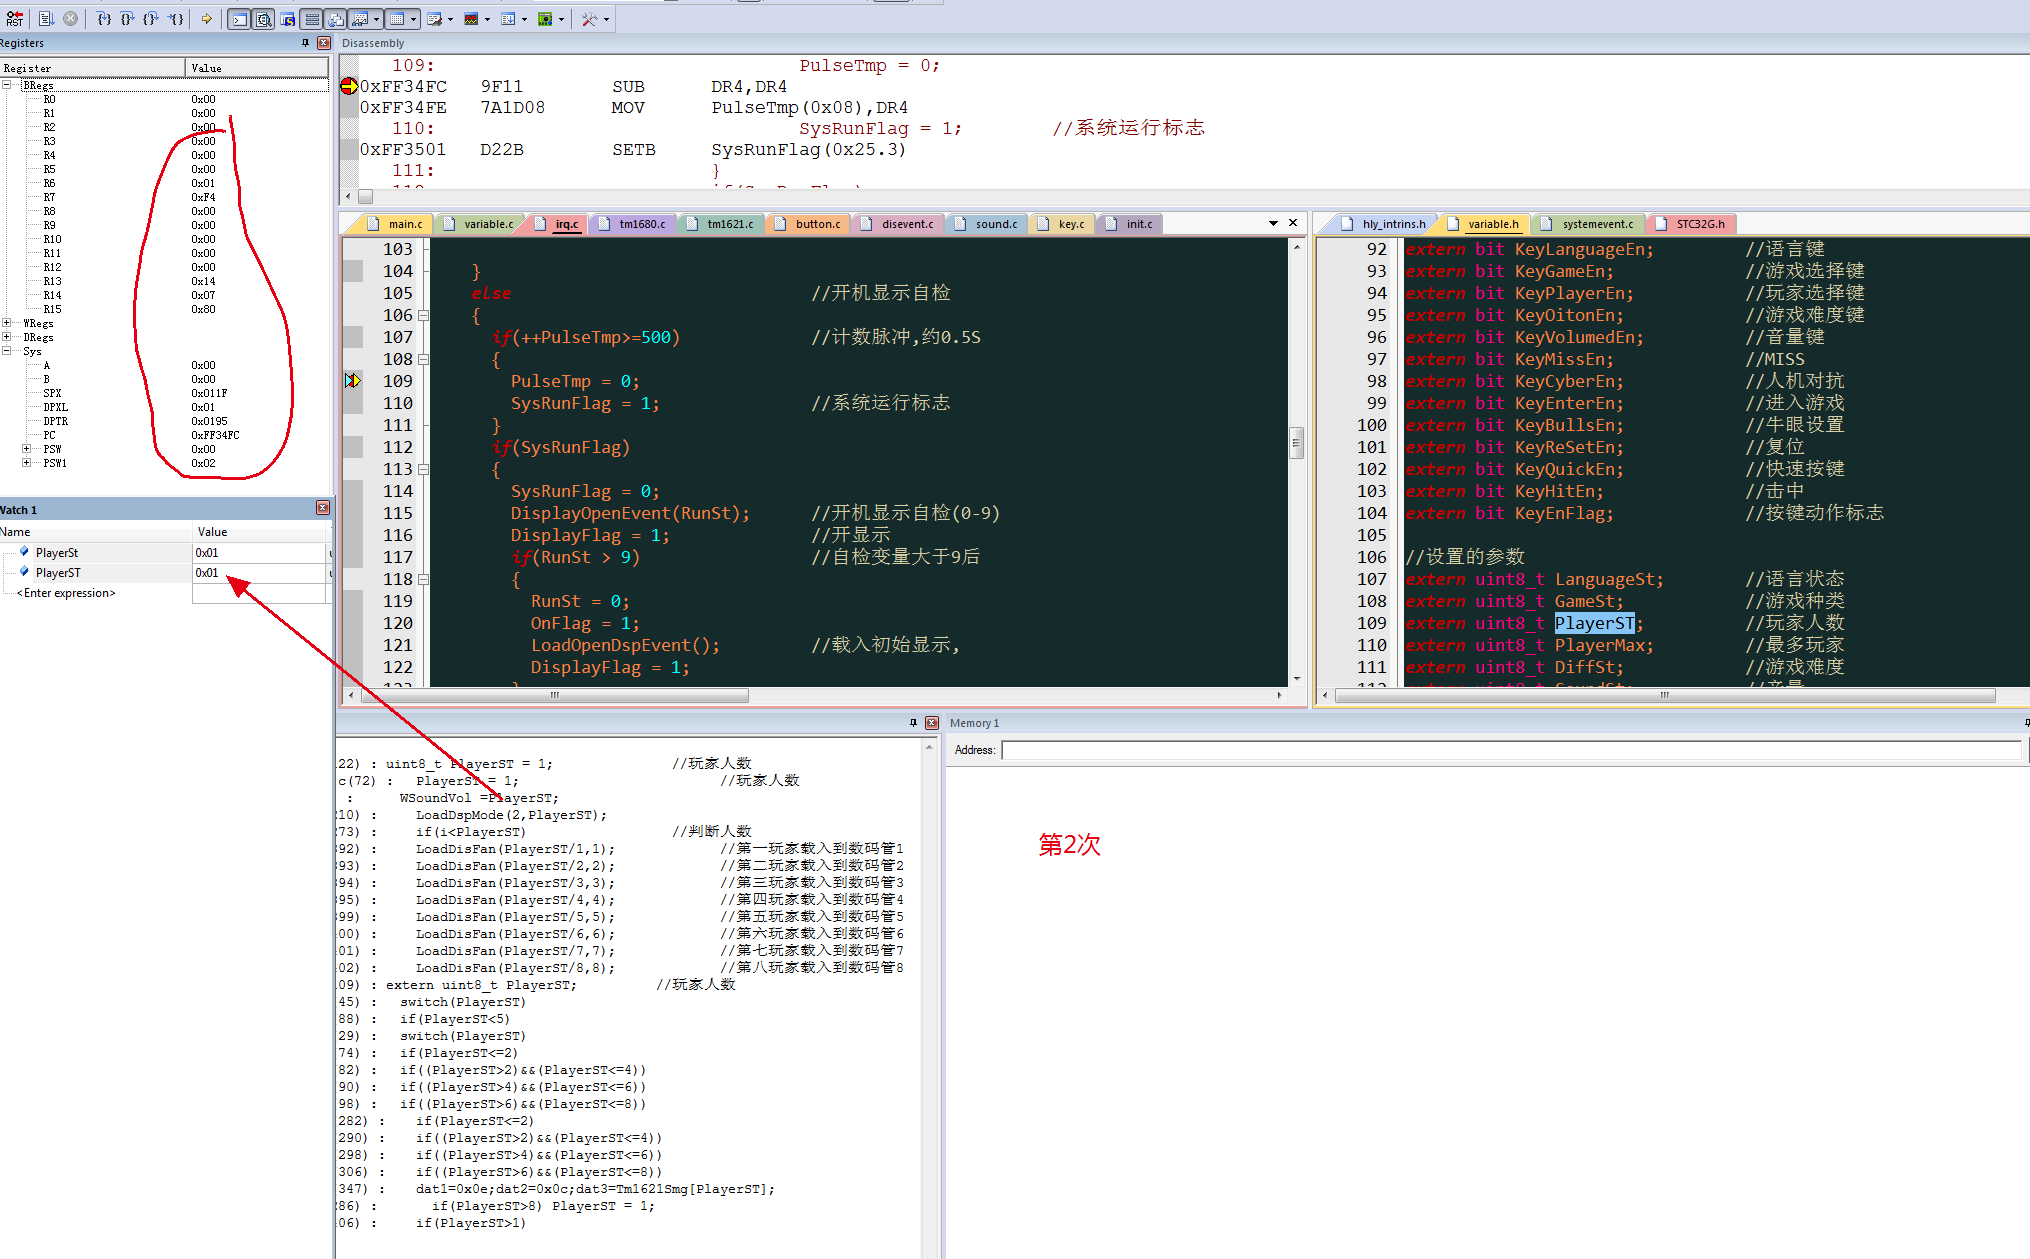Click the Run program icon
The height and width of the screenshot is (1259, 2030).
[x=46, y=18]
